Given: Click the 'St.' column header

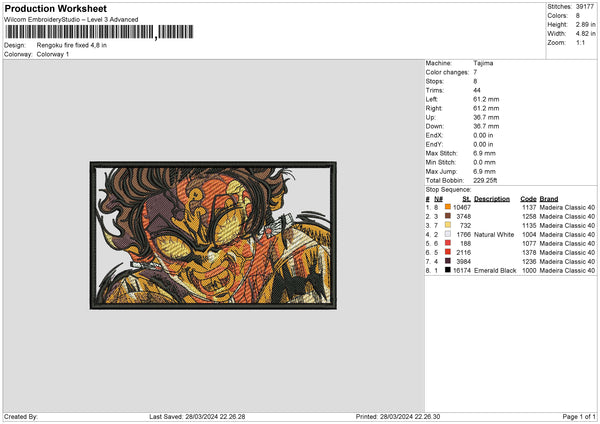Looking at the screenshot, I should click(x=466, y=199).
